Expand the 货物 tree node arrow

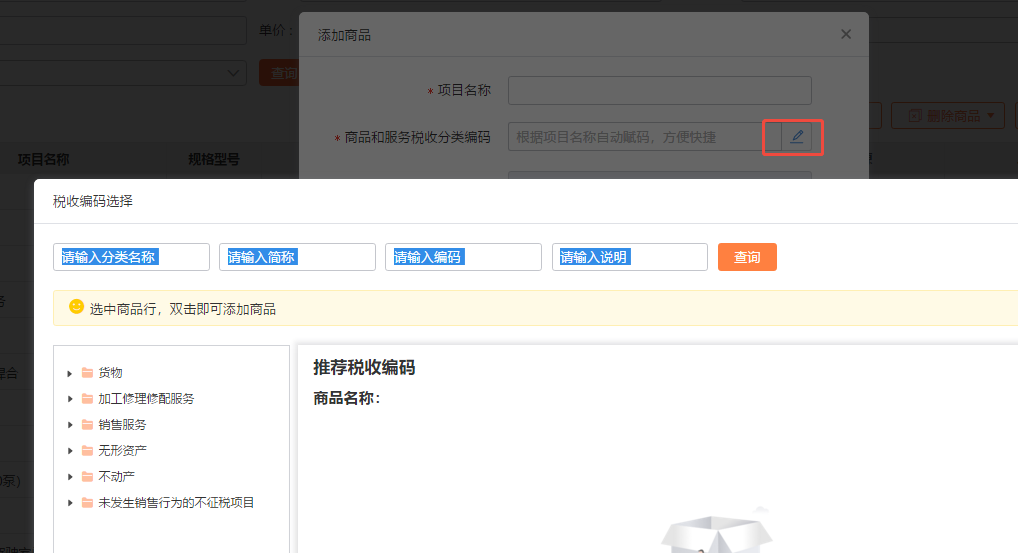point(69,373)
